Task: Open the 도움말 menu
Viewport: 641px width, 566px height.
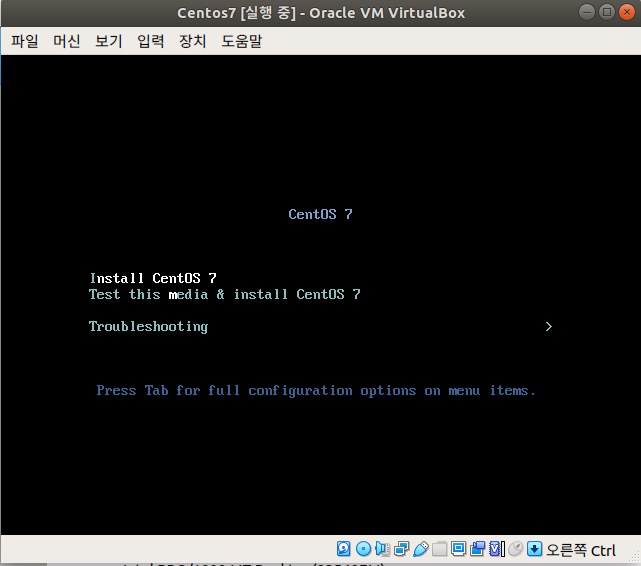Action: click(x=242, y=41)
